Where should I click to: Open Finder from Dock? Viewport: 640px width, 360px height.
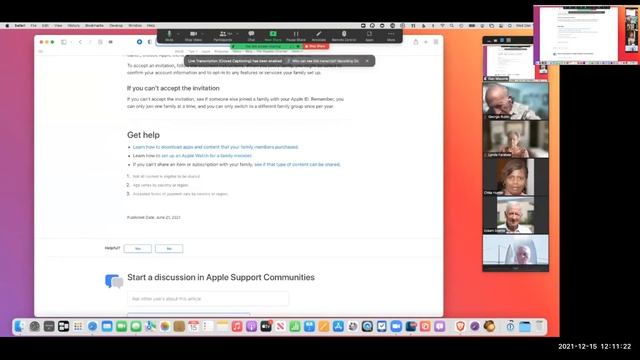click(20, 326)
